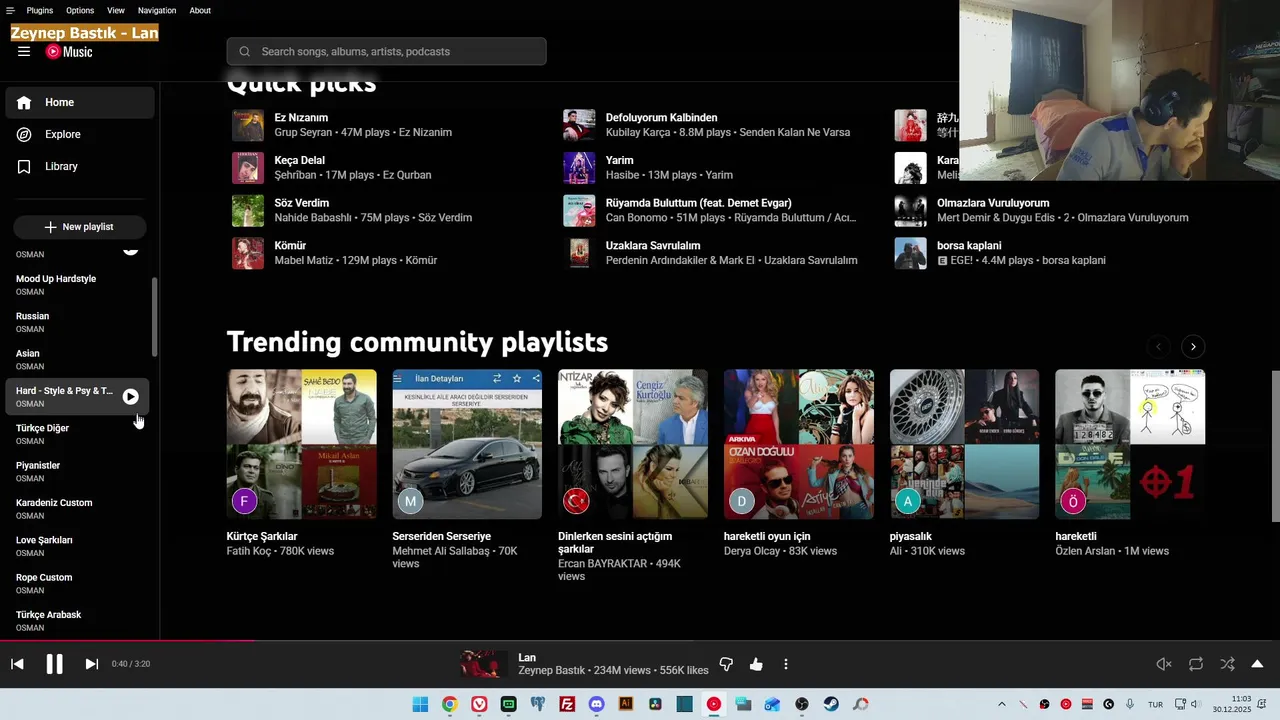Play Kömür quick pick thumbnail
This screenshot has height=720, width=1280.
click(248, 253)
